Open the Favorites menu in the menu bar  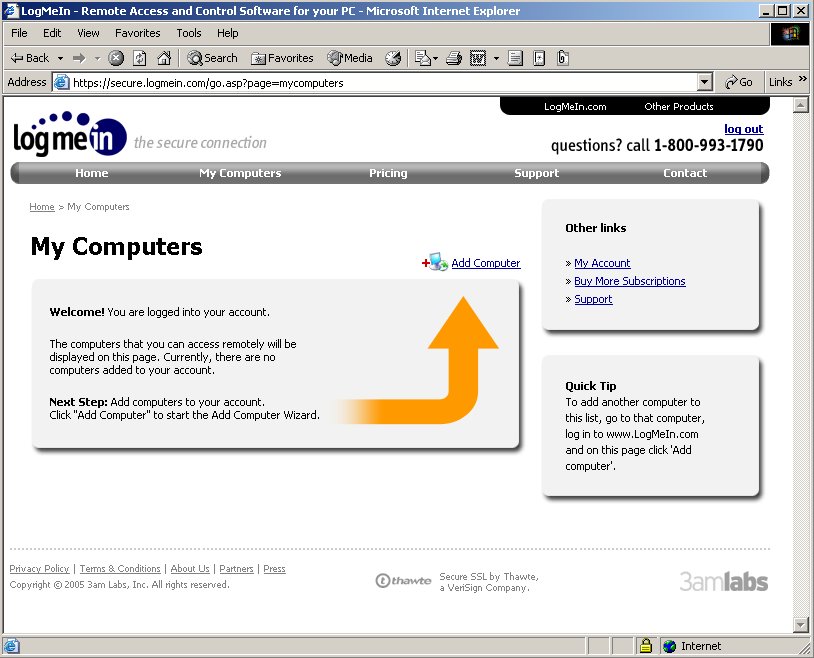pos(138,33)
